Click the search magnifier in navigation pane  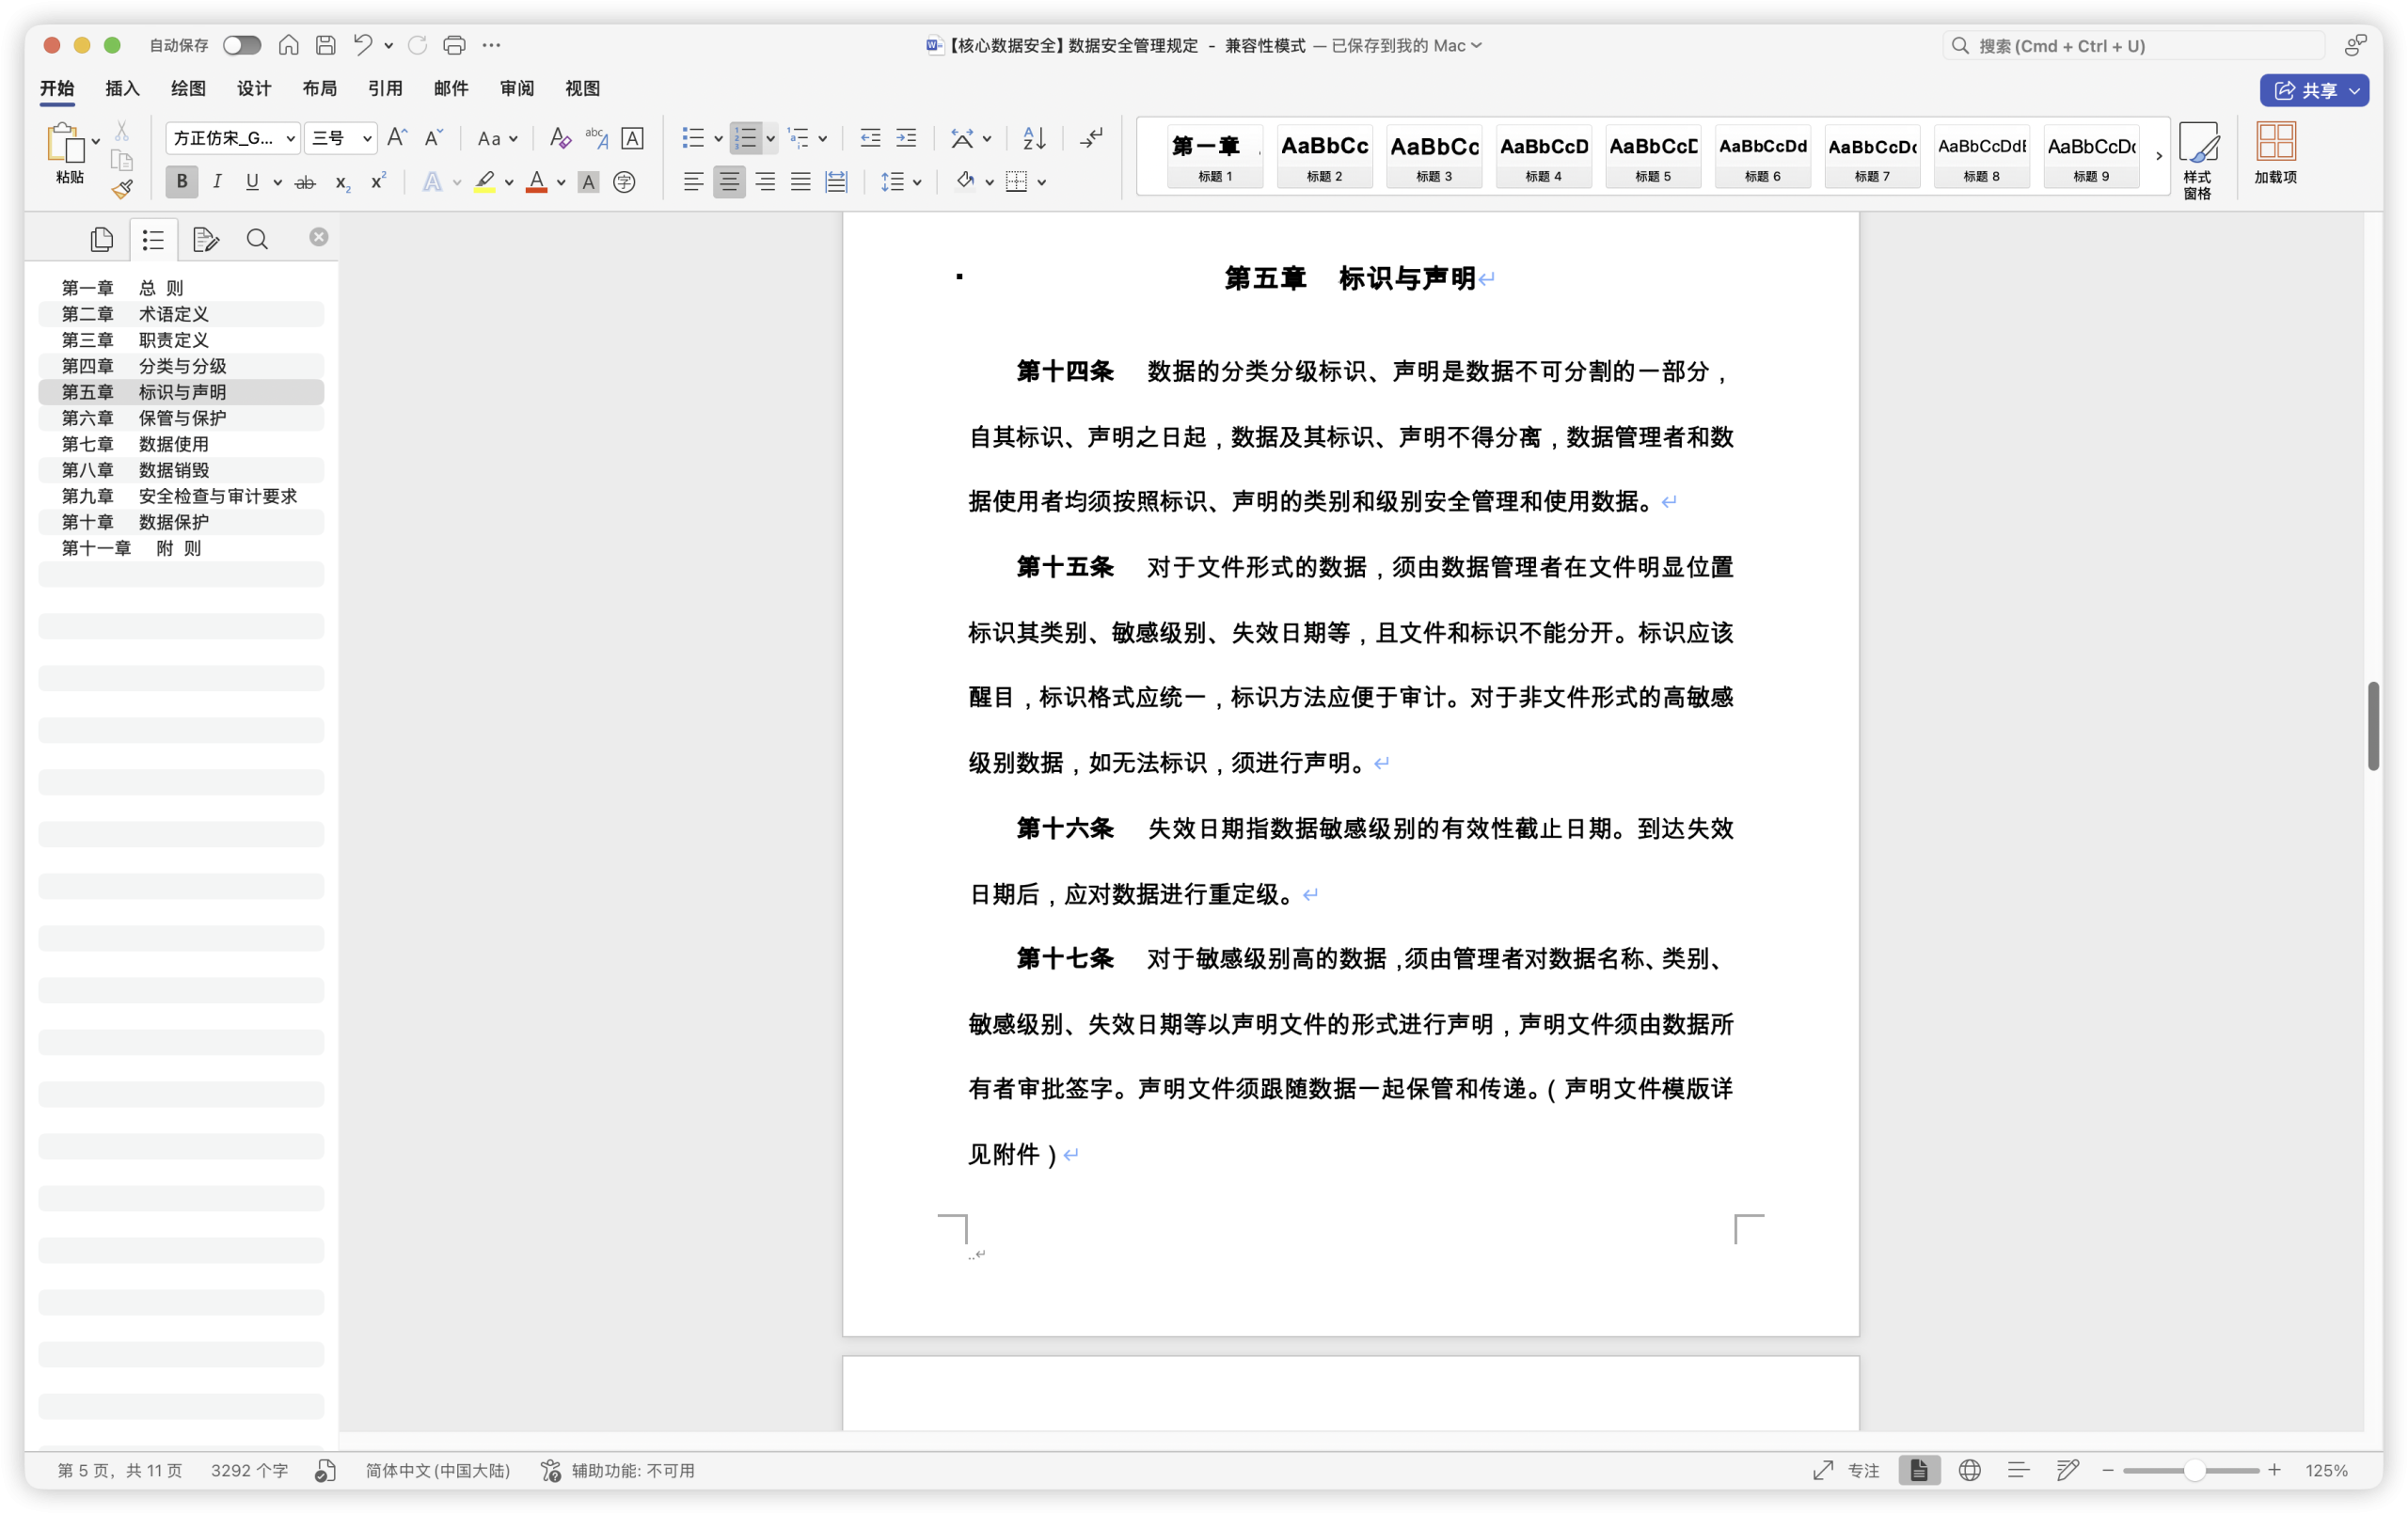point(257,240)
